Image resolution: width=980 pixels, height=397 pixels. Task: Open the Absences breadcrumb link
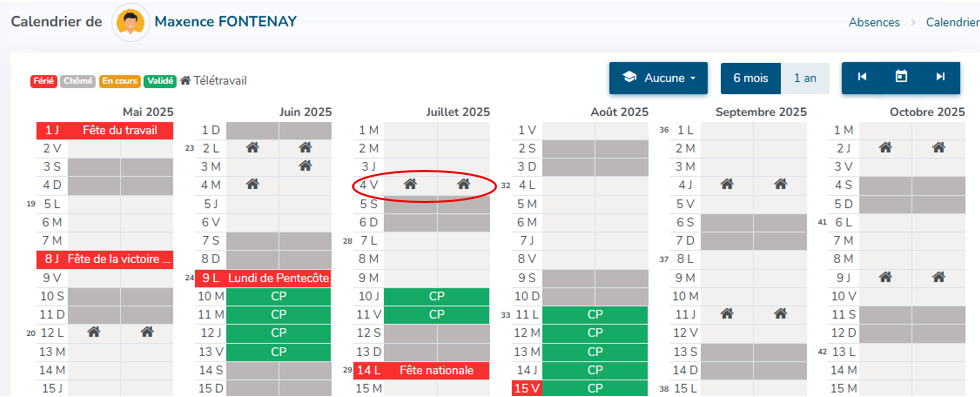(x=874, y=23)
